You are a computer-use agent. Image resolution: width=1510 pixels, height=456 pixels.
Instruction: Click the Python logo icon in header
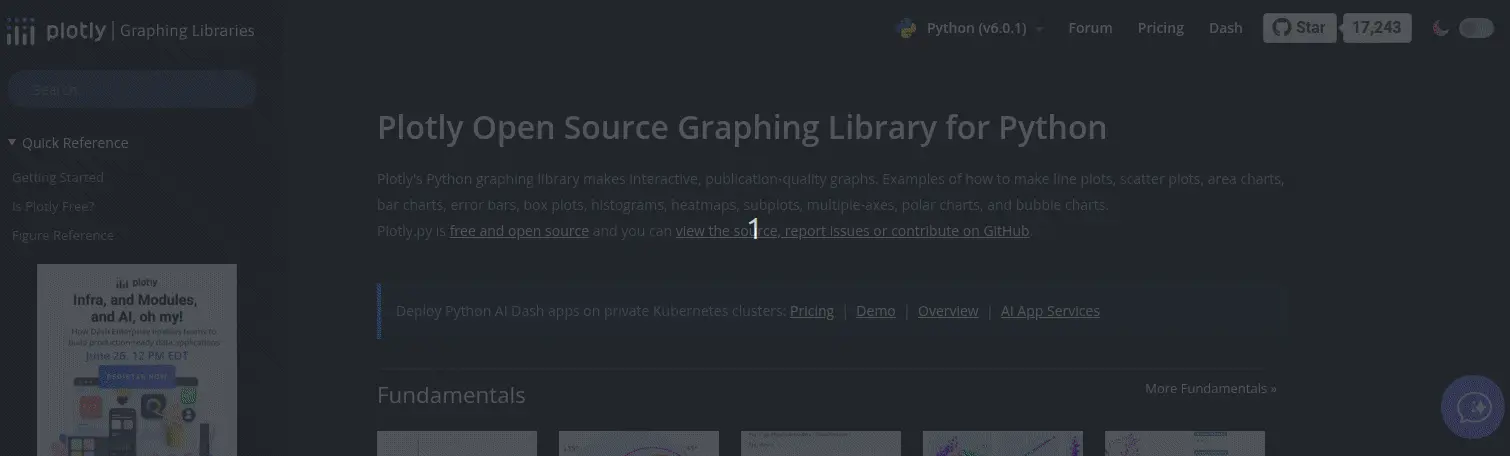[906, 28]
